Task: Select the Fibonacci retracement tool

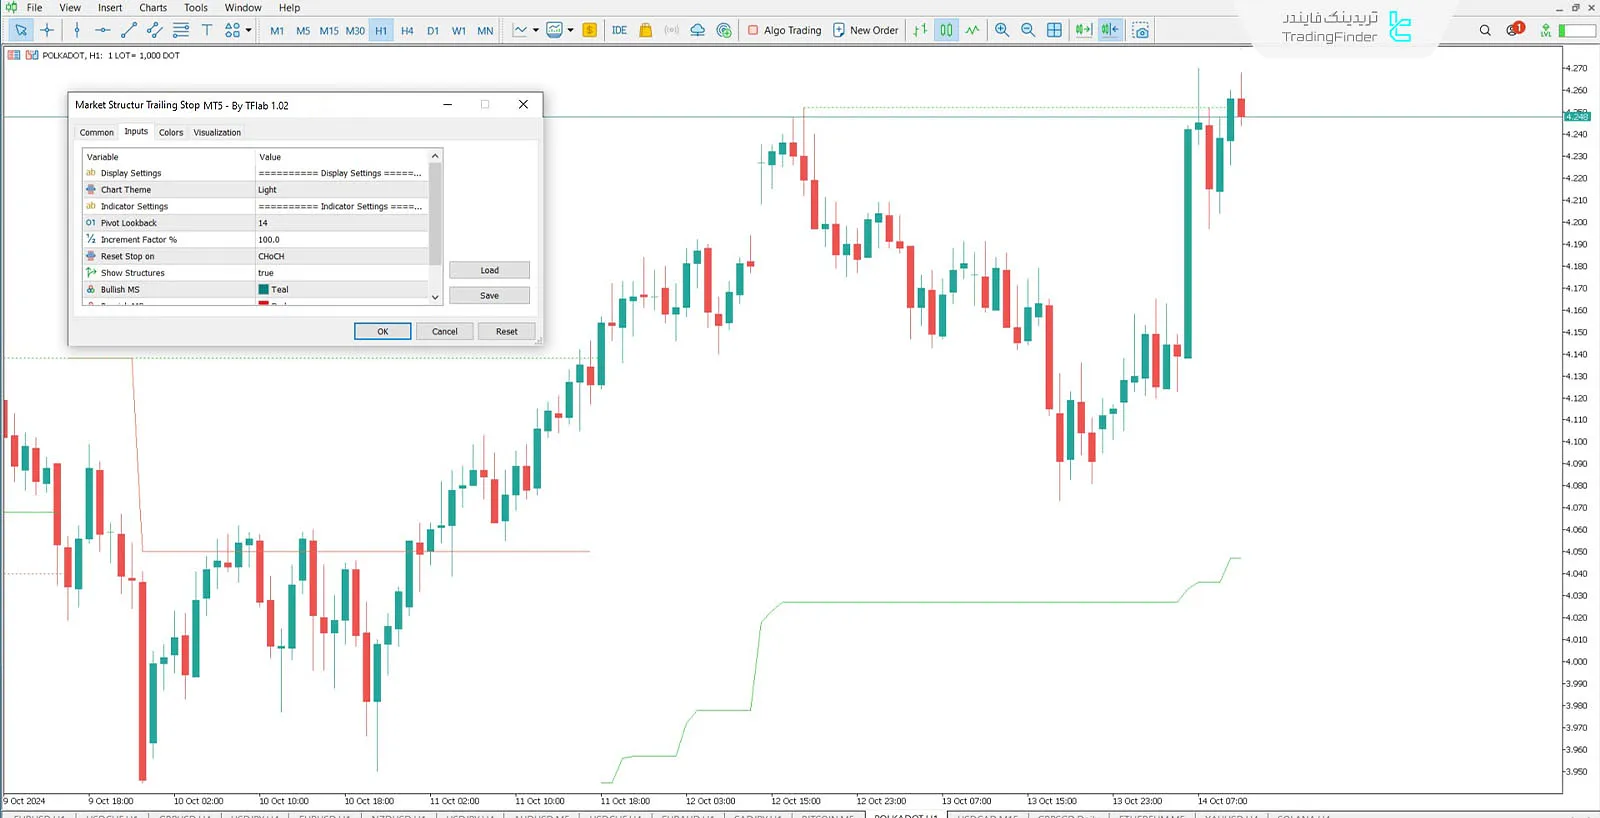Action: pos(181,30)
